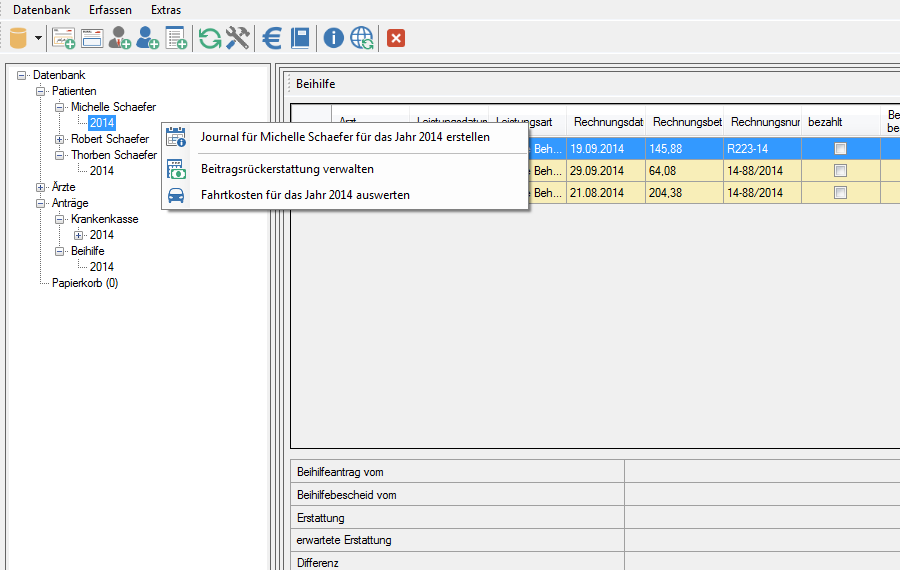Expand the Ärzte tree node
The height and width of the screenshot is (570, 900).
(x=41, y=187)
